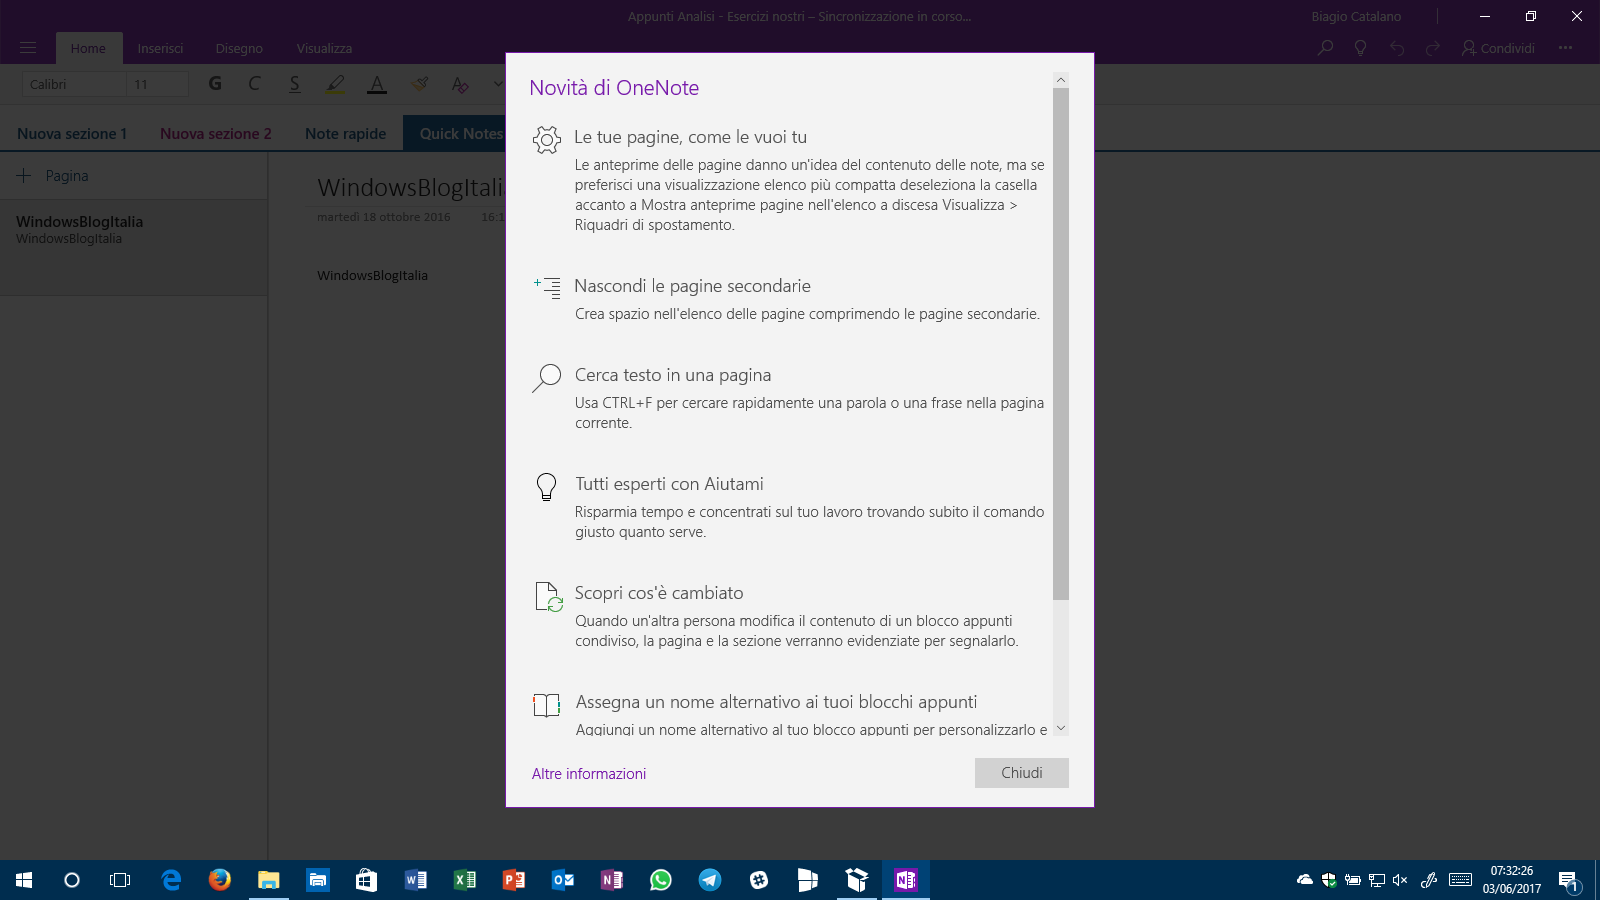1600x900 pixels.
Task: Switch to the Inserisci tab
Action: 160,48
